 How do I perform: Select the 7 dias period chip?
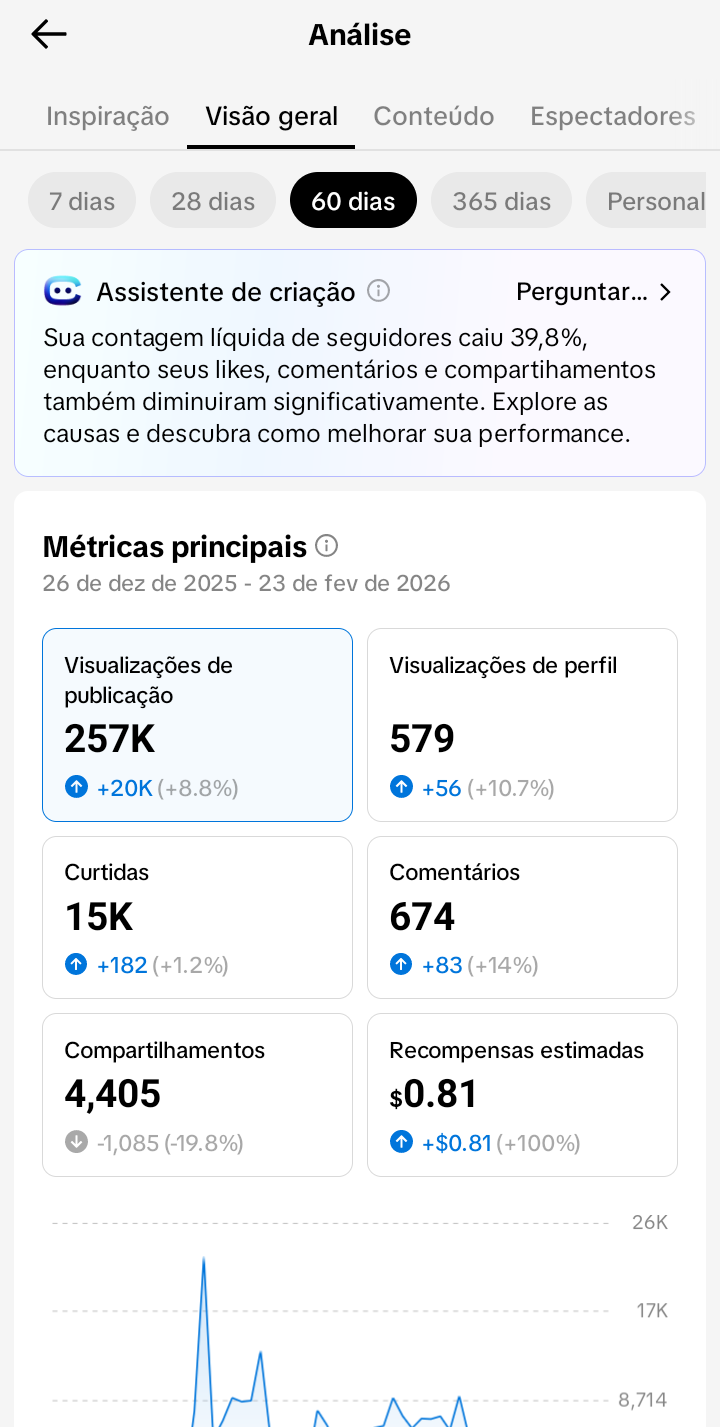[x=82, y=201]
